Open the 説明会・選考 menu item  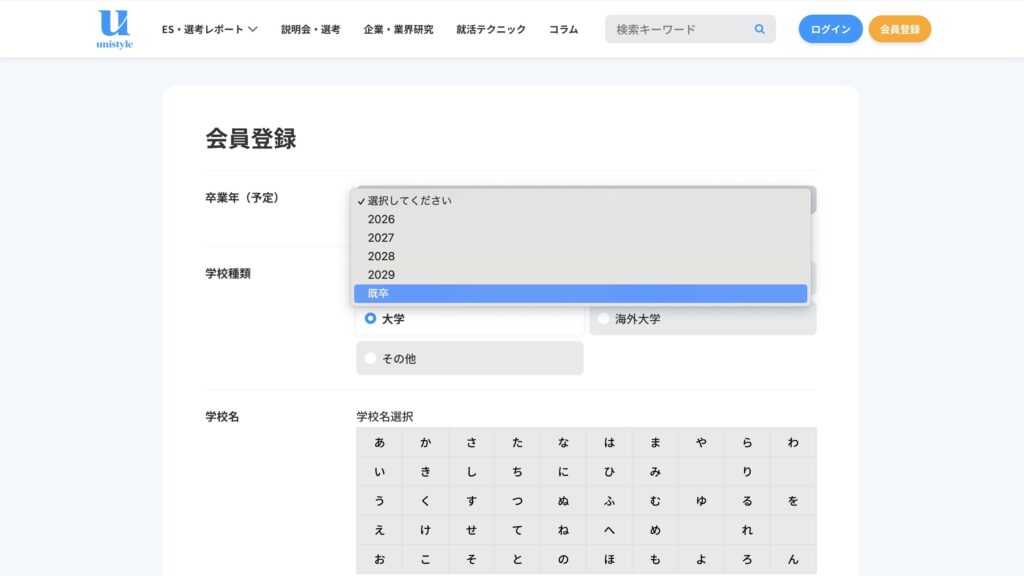pos(310,30)
